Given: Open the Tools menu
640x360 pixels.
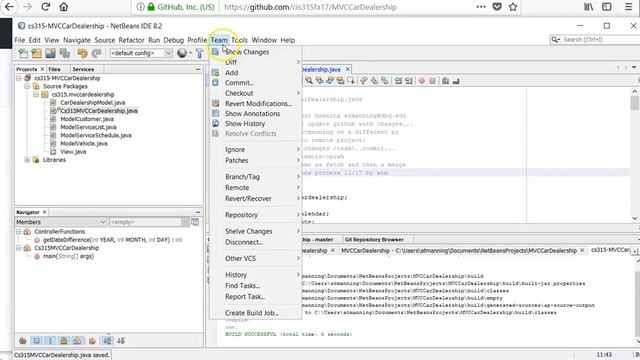Looking at the screenshot, I should 240,40.
